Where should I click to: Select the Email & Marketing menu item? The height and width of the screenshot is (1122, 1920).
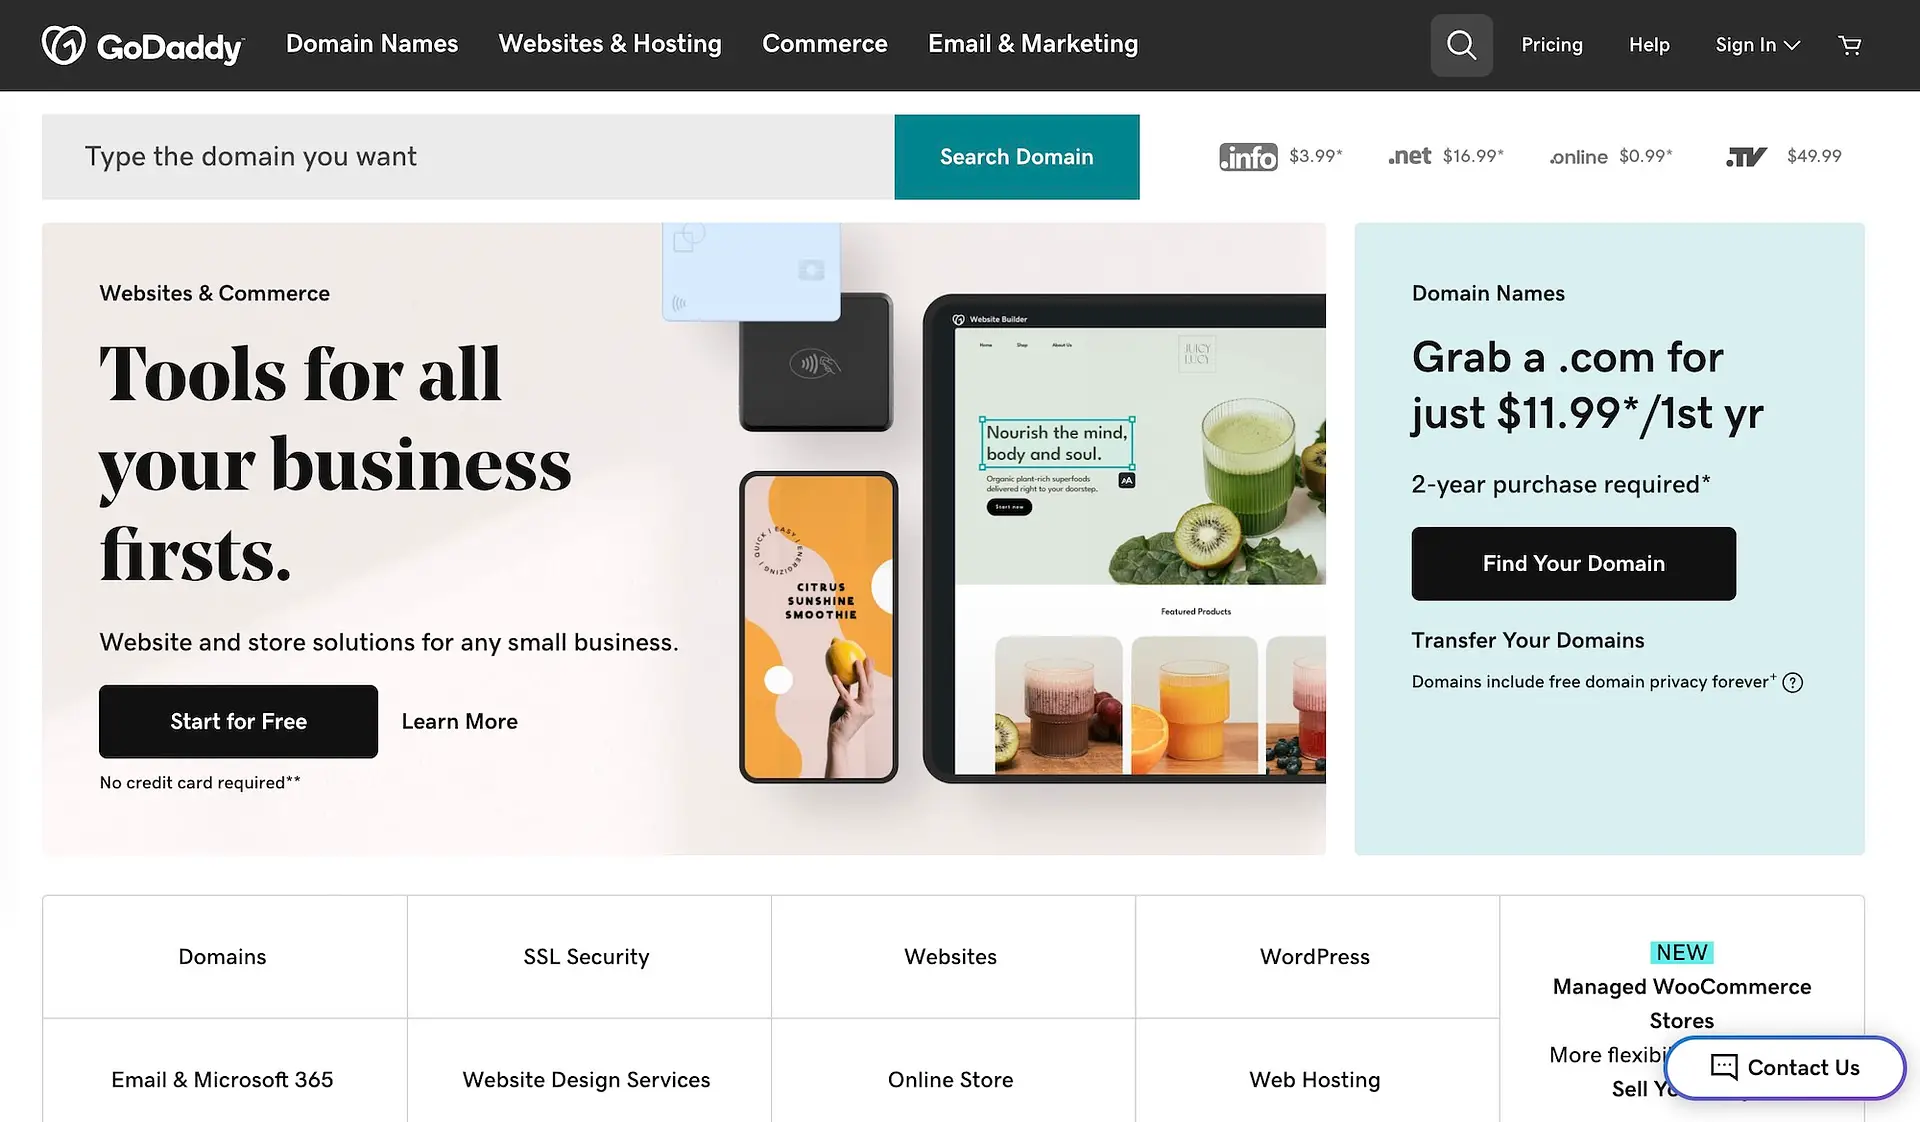(1033, 43)
